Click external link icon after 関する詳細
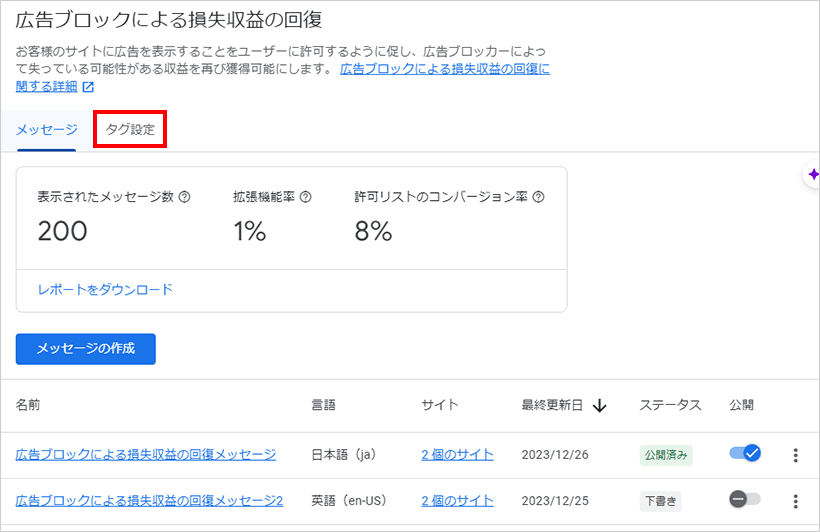 (88, 87)
